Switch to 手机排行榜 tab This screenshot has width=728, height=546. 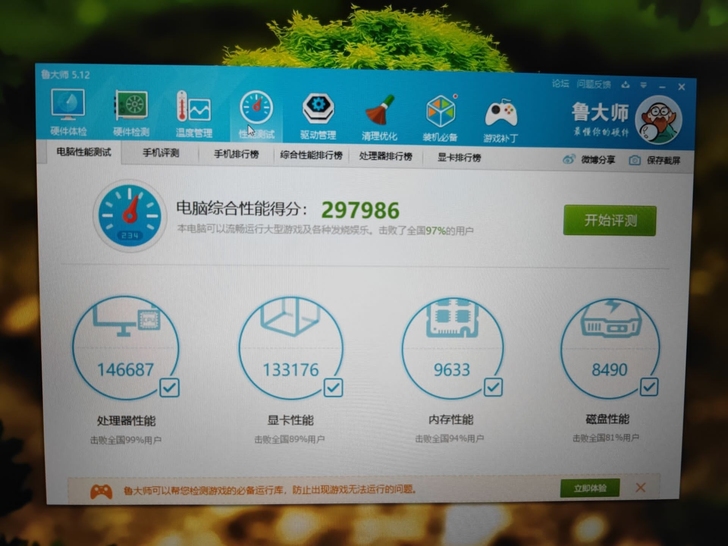click(x=236, y=154)
